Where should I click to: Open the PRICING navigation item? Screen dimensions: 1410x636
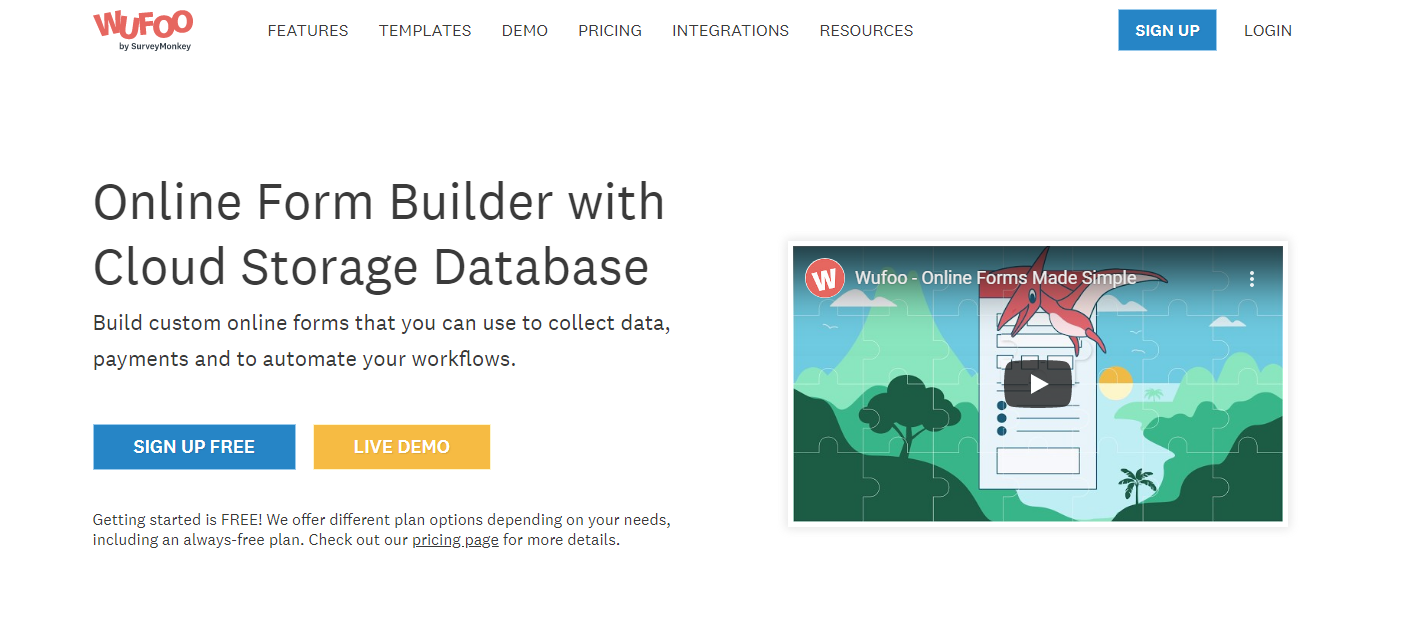[x=609, y=30]
